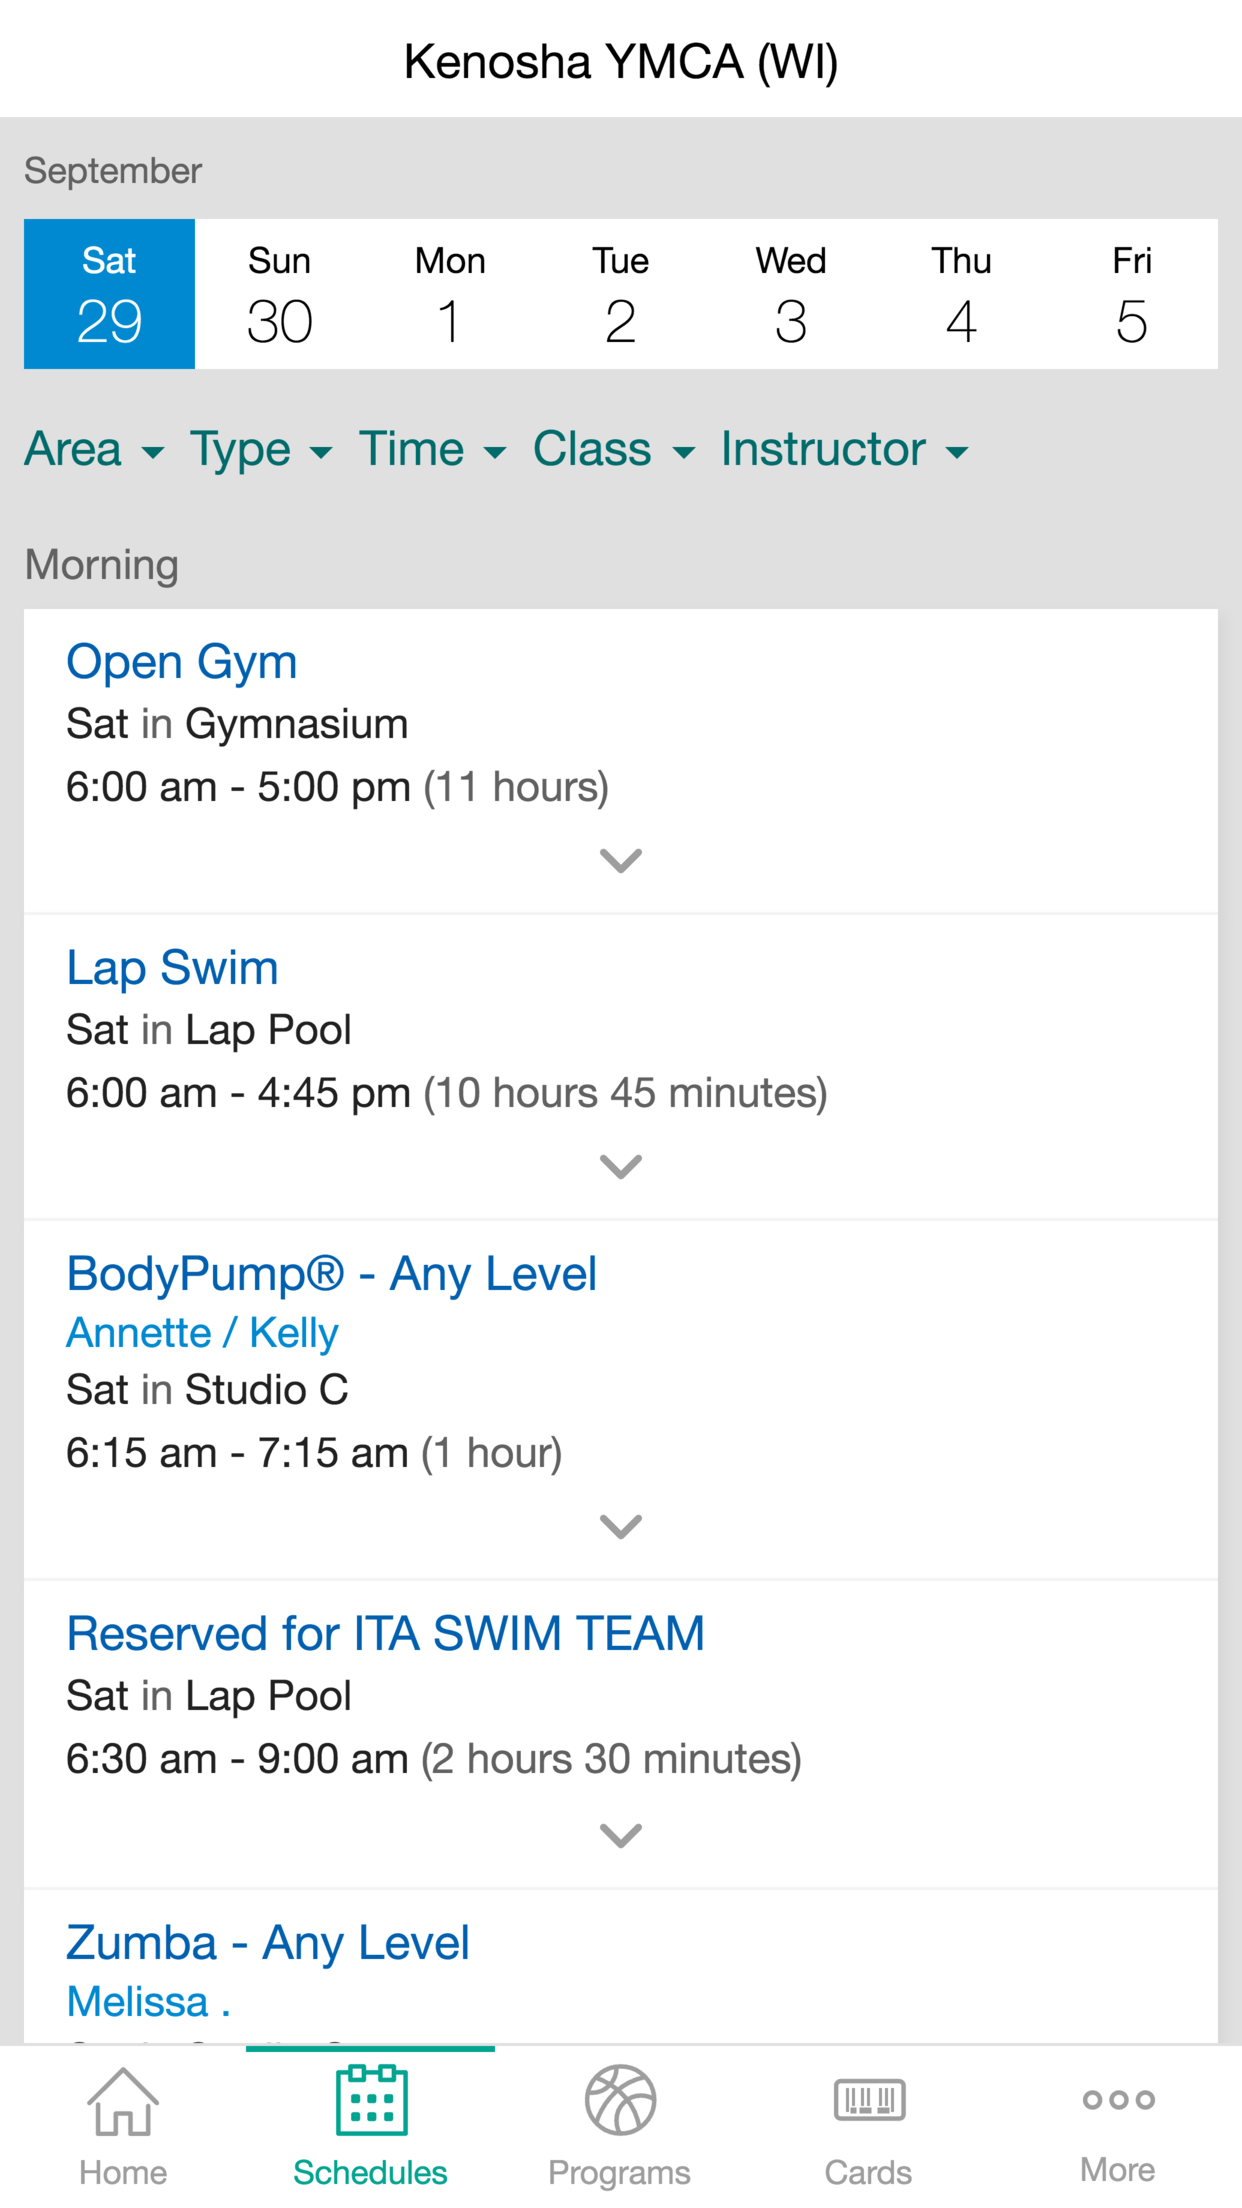Tap the Melissa instructor link
Image resolution: width=1242 pixels, height=2208 pixels.
148,2002
